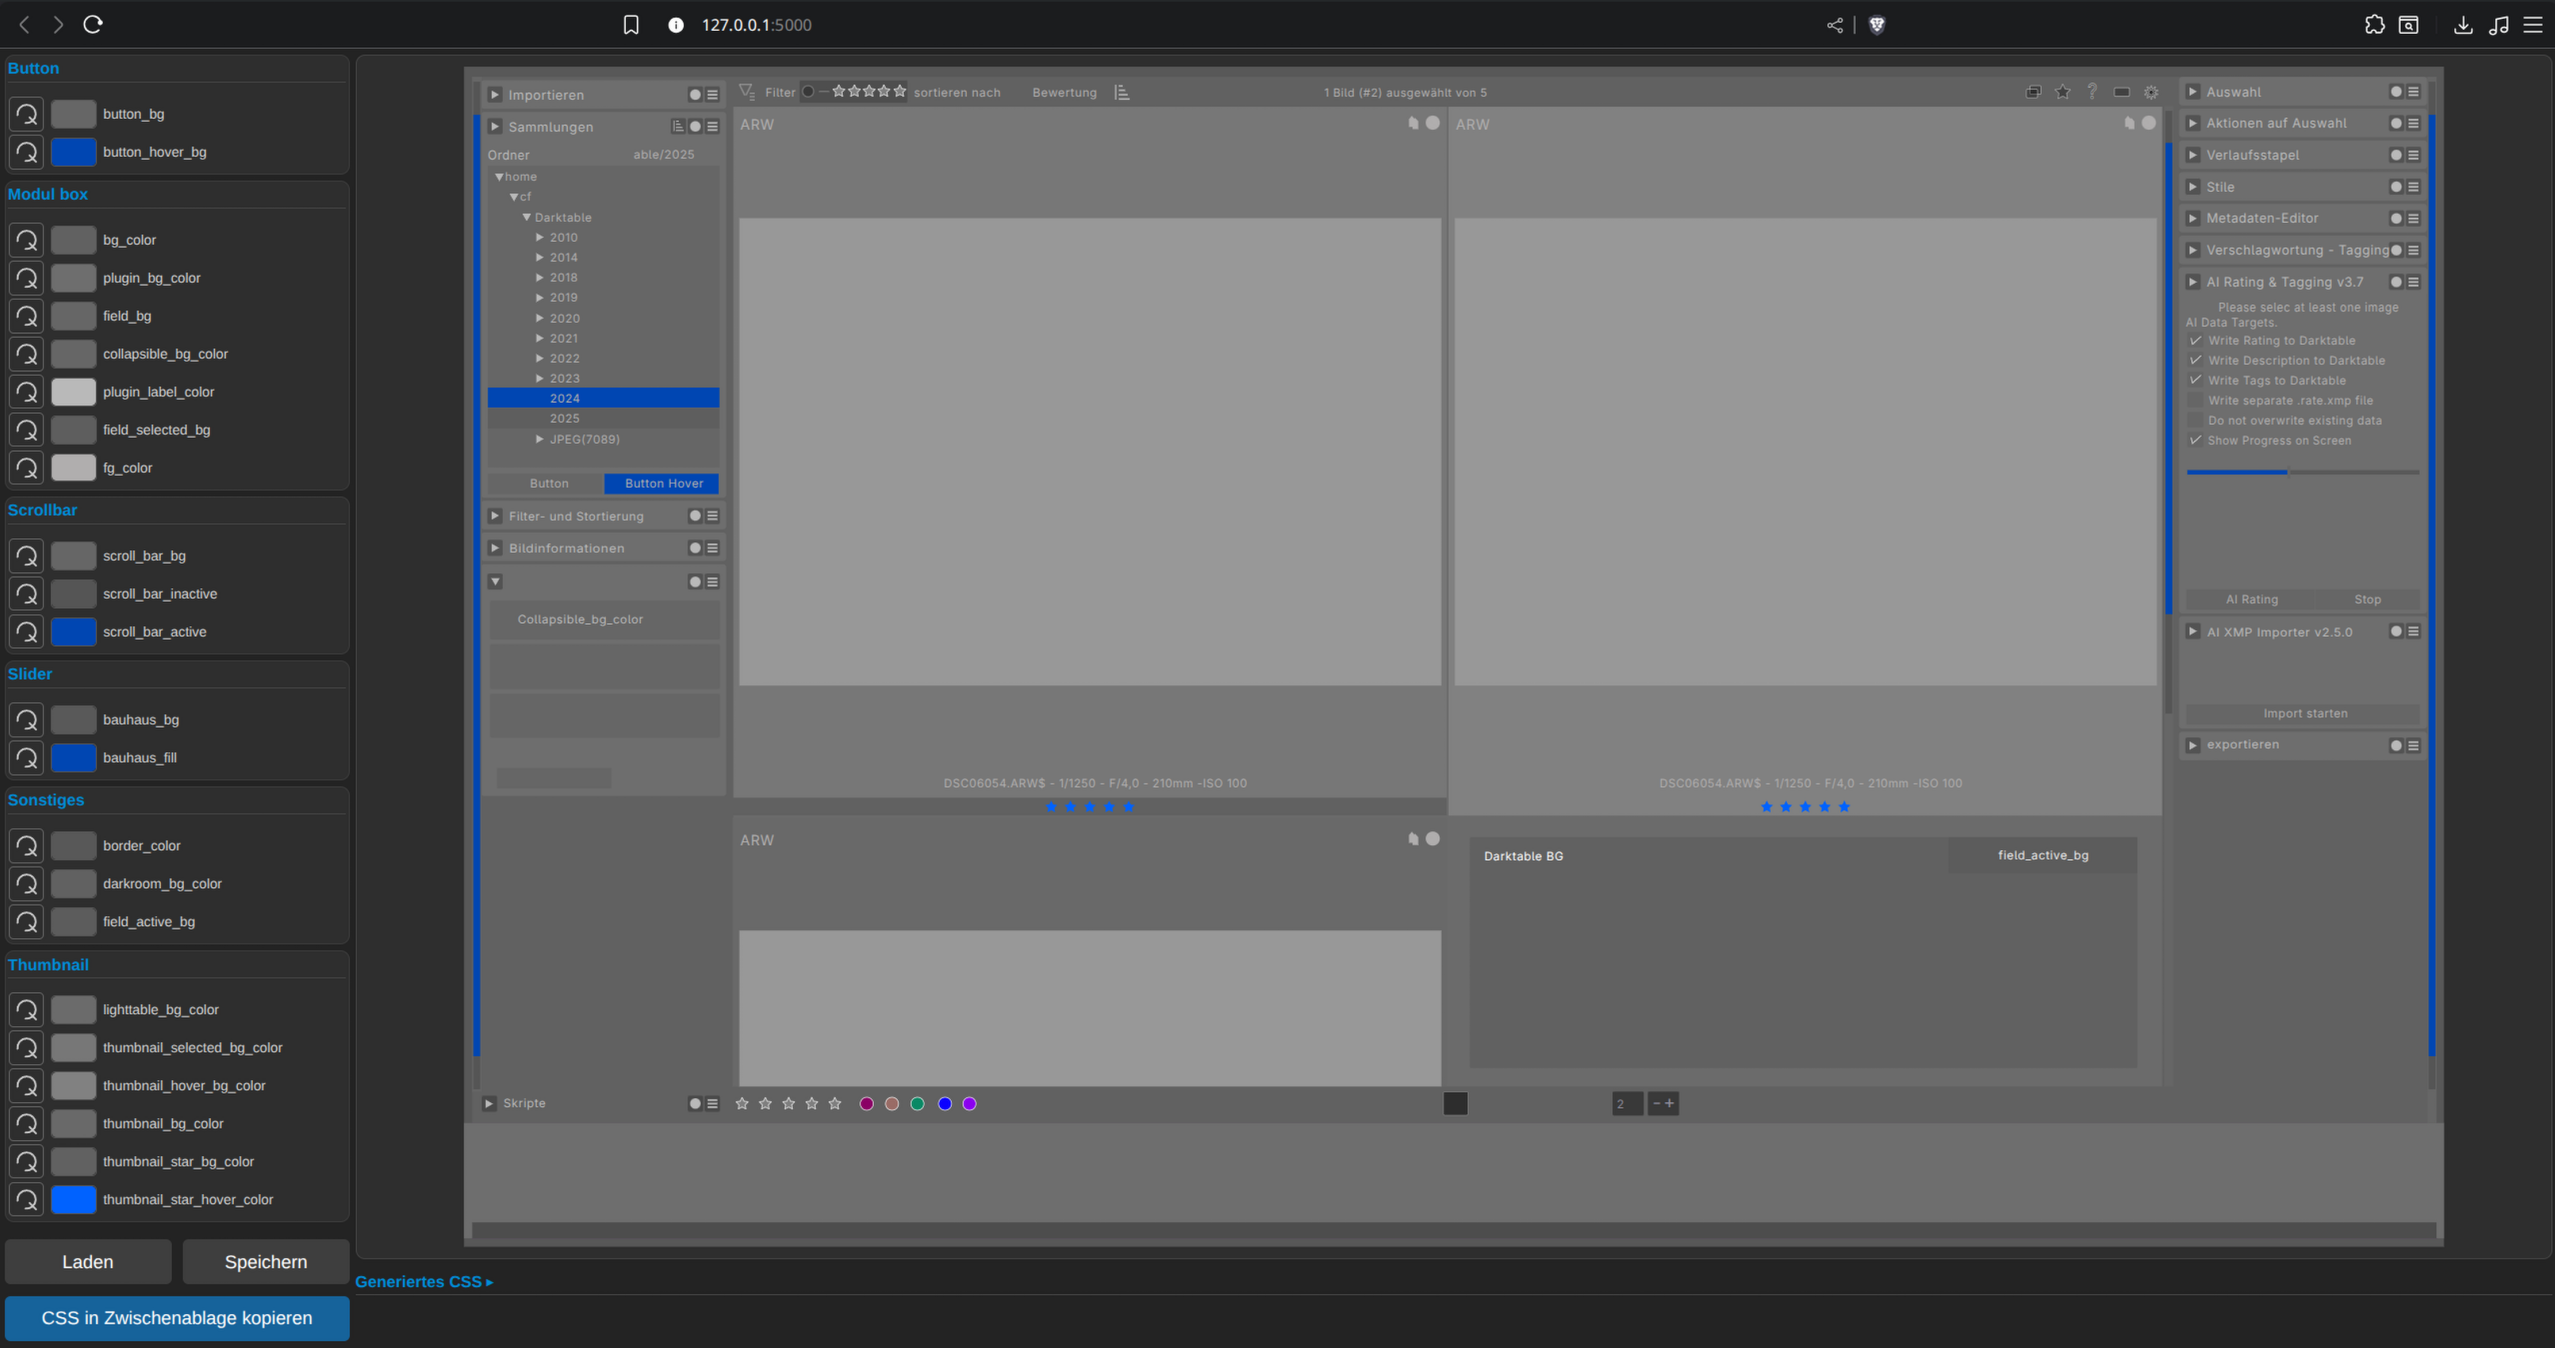Expand Generiertes CSS section
The height and width of the screenshot is (1348, 2555).
click(x=424, y=1281)
